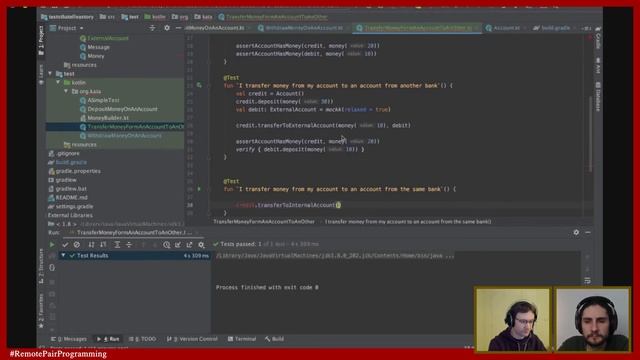Screen dimensions: 640x360
Task: Sort test results by duration icon
Action: coord(103,244)
